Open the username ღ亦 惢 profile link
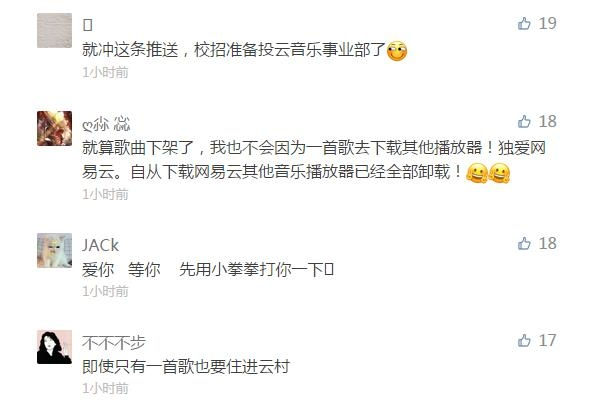This screenshot has height=415, width=593. pyautogui.click(x=106, y=124)
